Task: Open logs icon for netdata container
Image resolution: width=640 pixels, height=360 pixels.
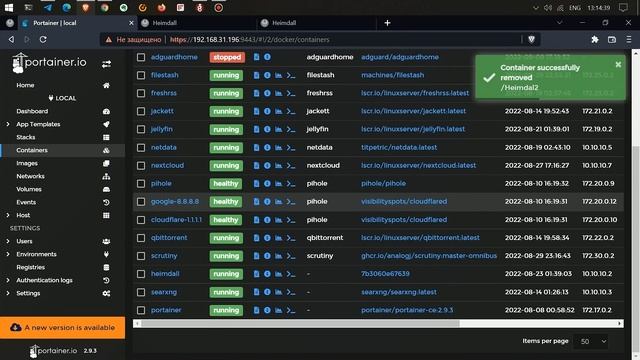Action: [x=256, y=147]
